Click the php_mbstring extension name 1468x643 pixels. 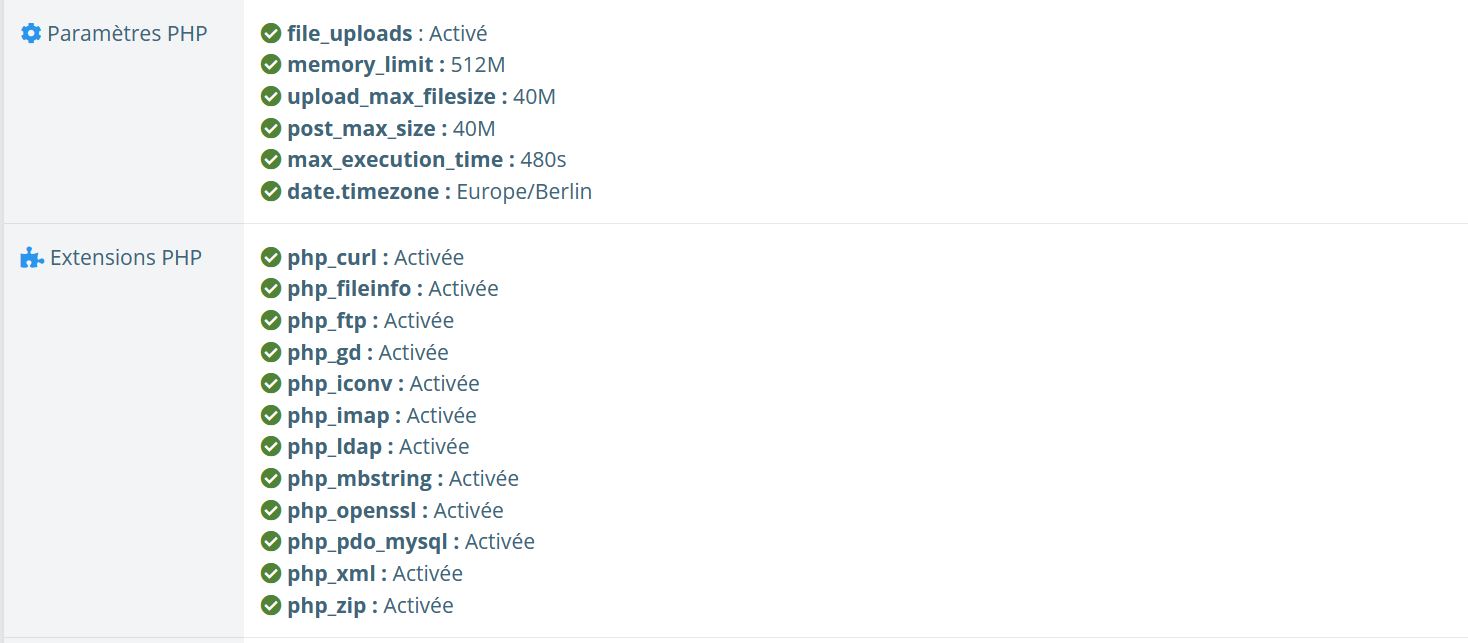click(x=359, y=479)
